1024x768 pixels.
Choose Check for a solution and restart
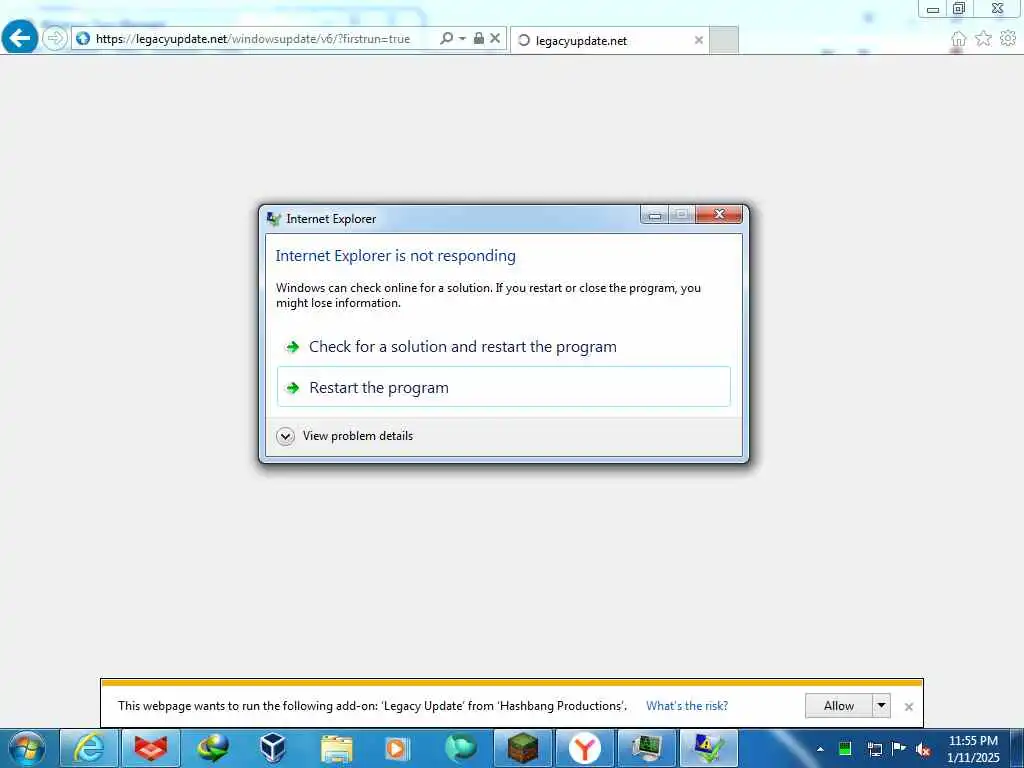504,346
